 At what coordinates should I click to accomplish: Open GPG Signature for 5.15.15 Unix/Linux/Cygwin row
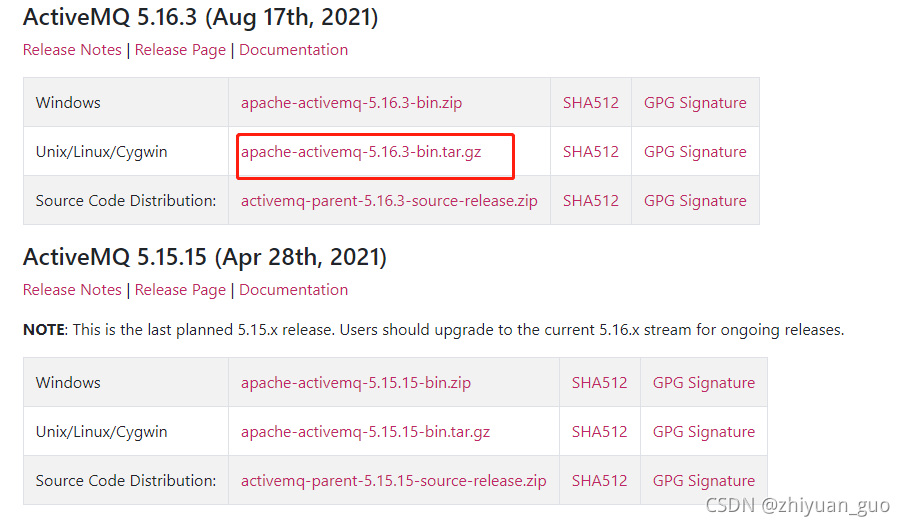704,432
